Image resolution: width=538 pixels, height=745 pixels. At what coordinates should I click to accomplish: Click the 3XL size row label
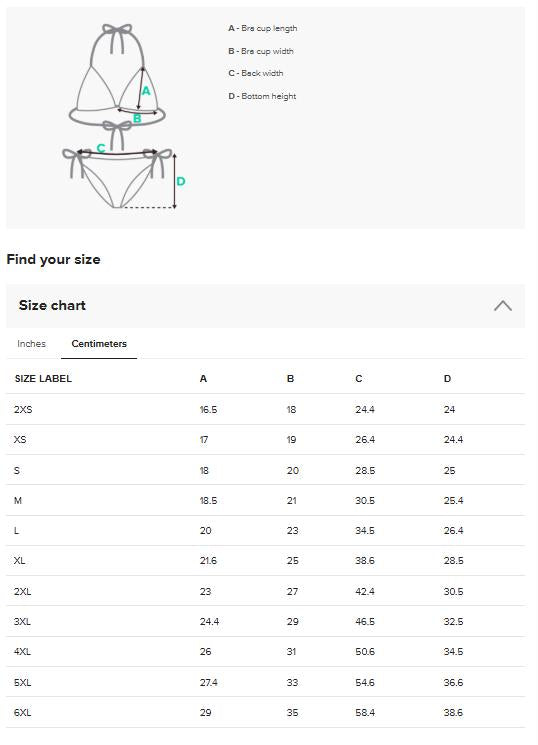(22, 621)
